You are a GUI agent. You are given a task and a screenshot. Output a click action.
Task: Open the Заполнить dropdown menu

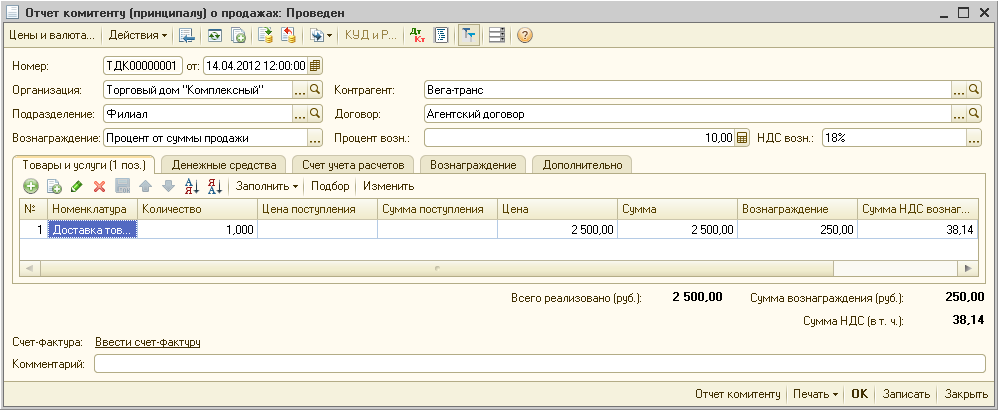267,187
